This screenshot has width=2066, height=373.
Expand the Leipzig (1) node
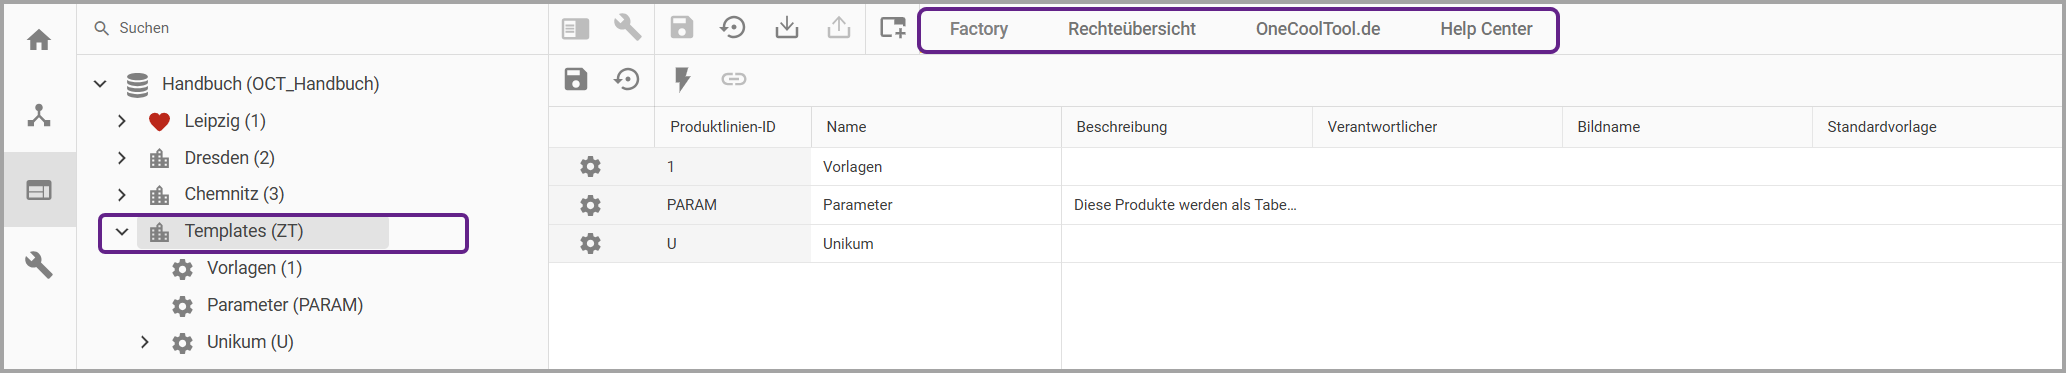pyautogui.click(x=122, y=121)
